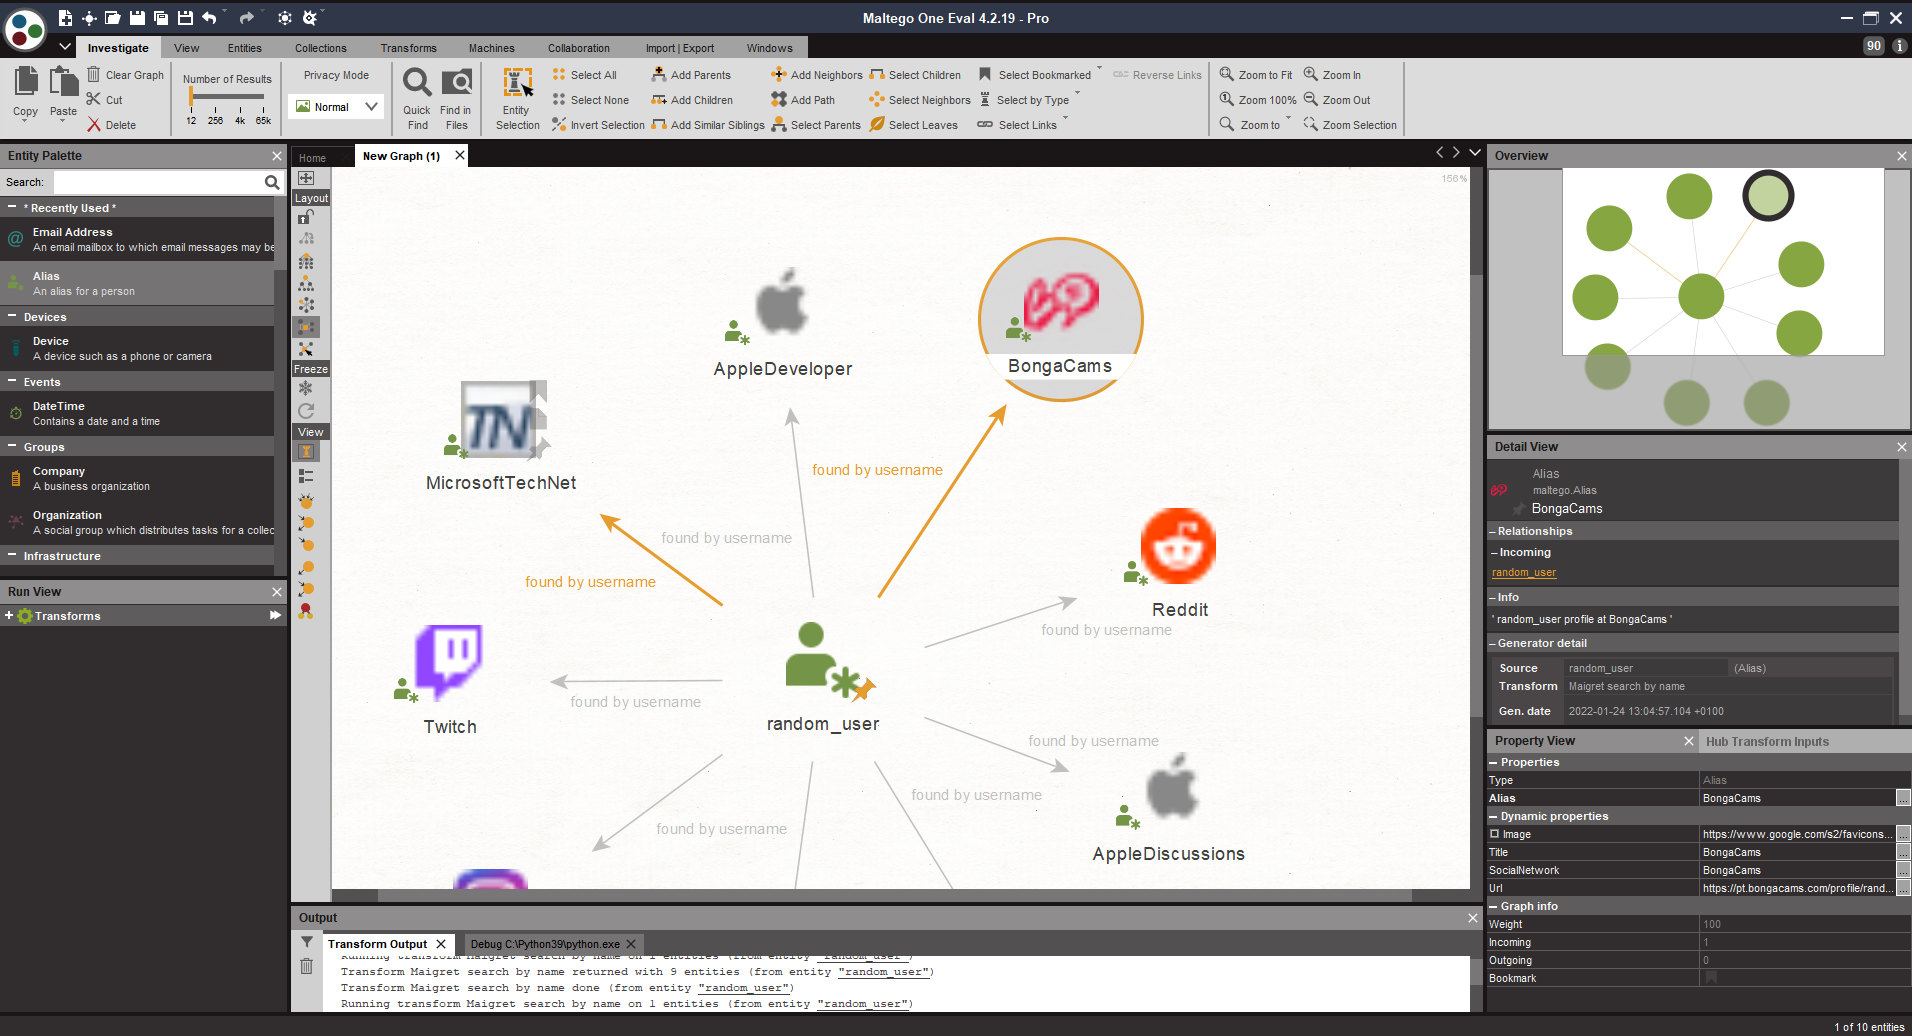Open the Machines ribbon tab
The height and width of the screenshot is (1036, 1912).
click(x=491, y=48)
